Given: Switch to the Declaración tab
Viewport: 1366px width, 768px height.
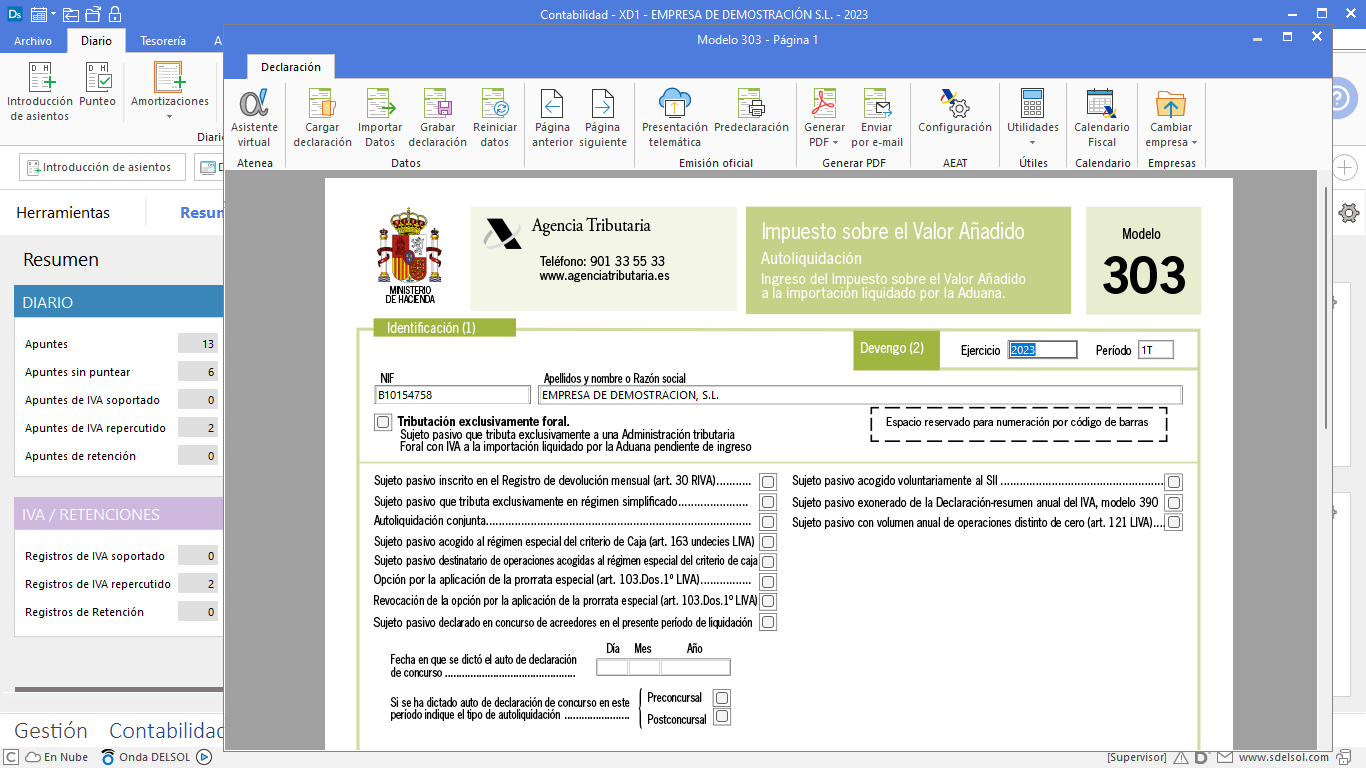Looking at the screenshot, I should coord(291,67).
